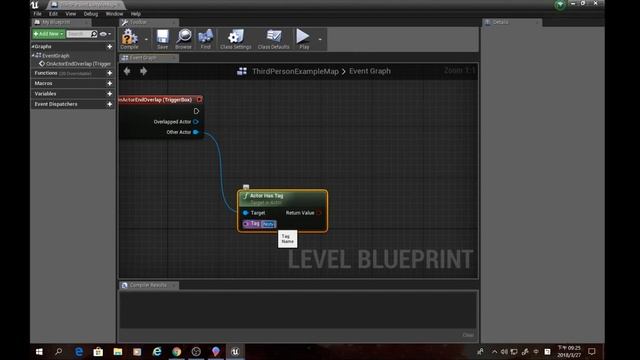Add a new graph with plus
The width and height of the screenshot is (640, 360).
pos(109,47)
